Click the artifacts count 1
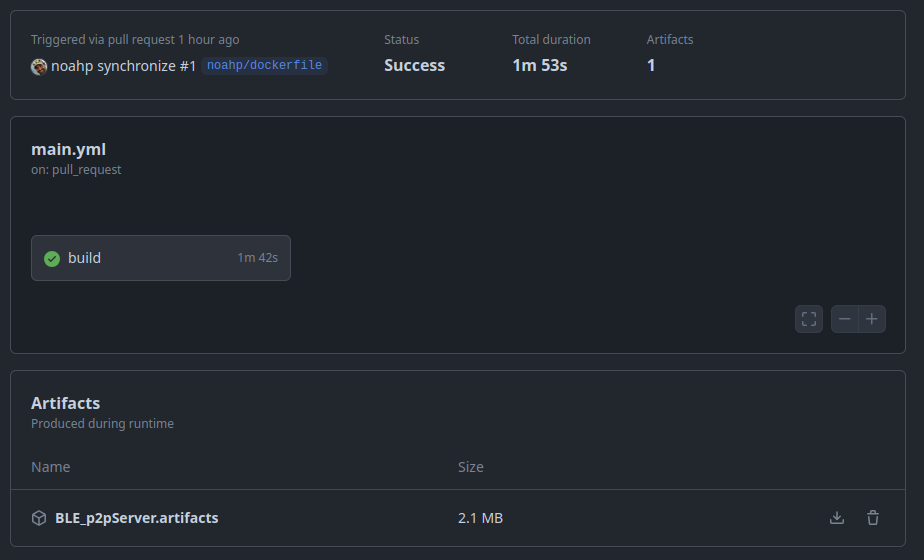Viewport: 924px width, 560px height. (651, 65)
